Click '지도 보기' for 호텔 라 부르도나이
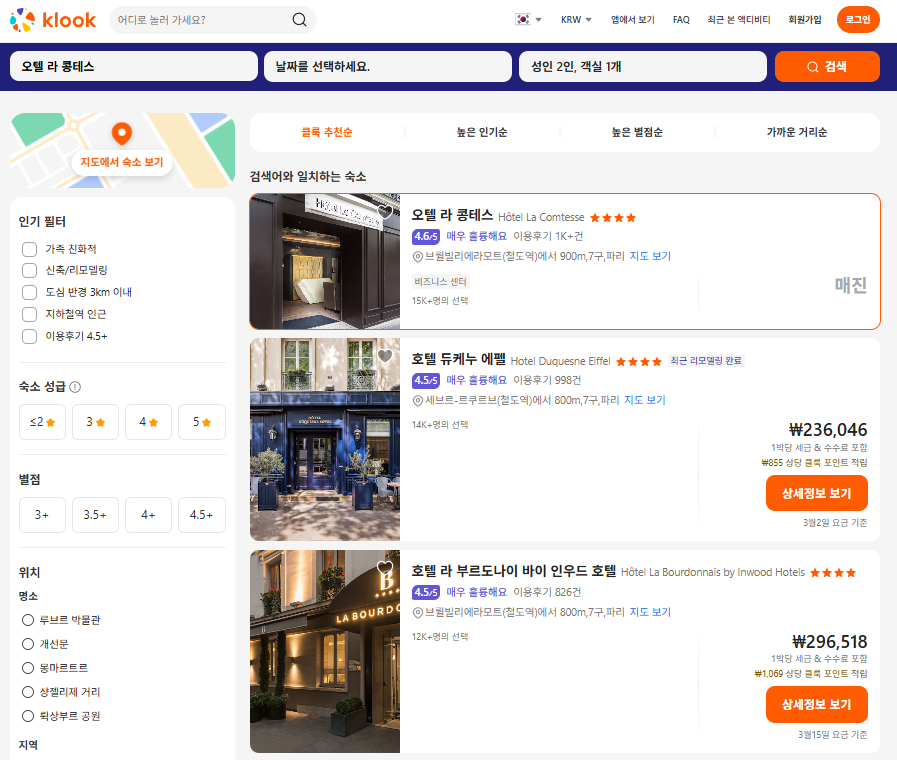 650,612
